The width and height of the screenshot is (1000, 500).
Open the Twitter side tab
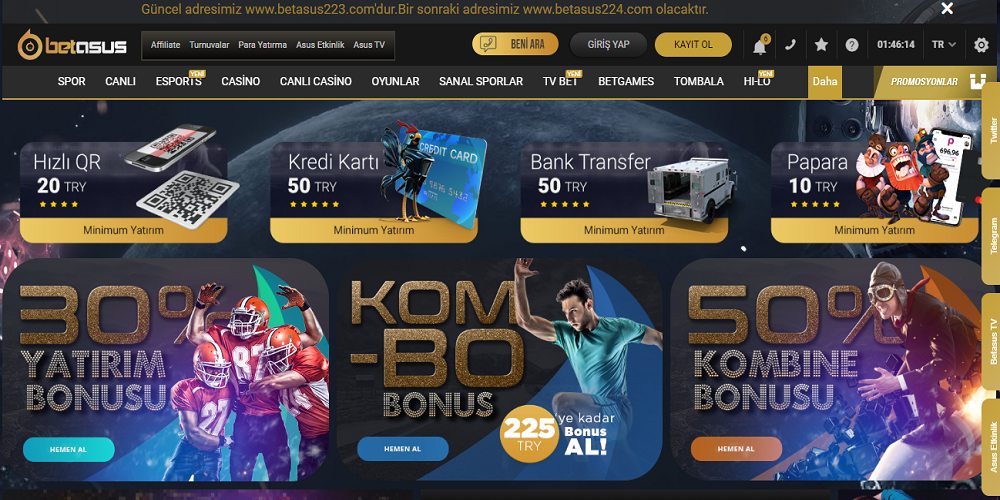pyautogui.click(x=992, y=131)
